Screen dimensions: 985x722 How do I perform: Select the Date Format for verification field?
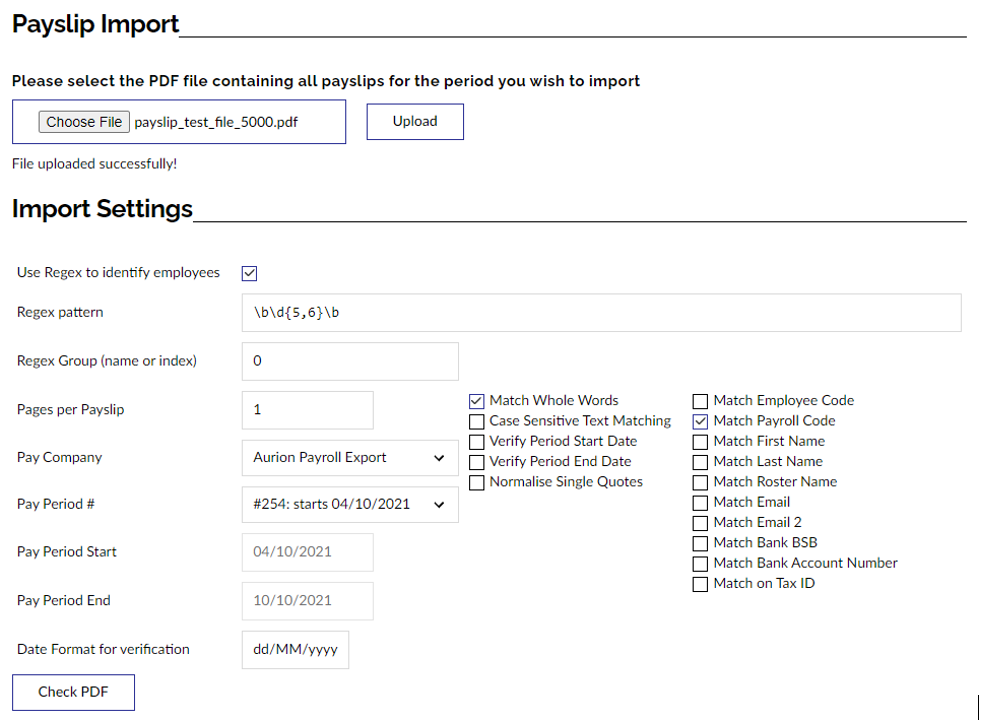click(295, 649)
